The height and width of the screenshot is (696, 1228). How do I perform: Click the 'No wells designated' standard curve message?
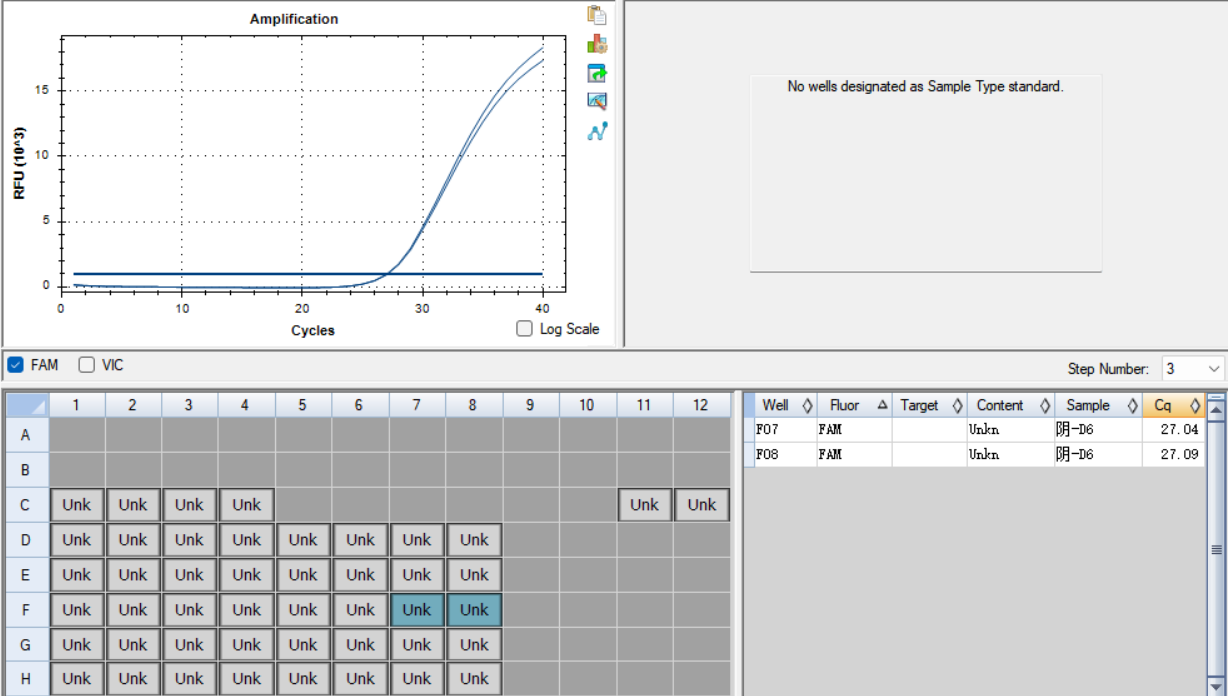click(x=925, y=87)
